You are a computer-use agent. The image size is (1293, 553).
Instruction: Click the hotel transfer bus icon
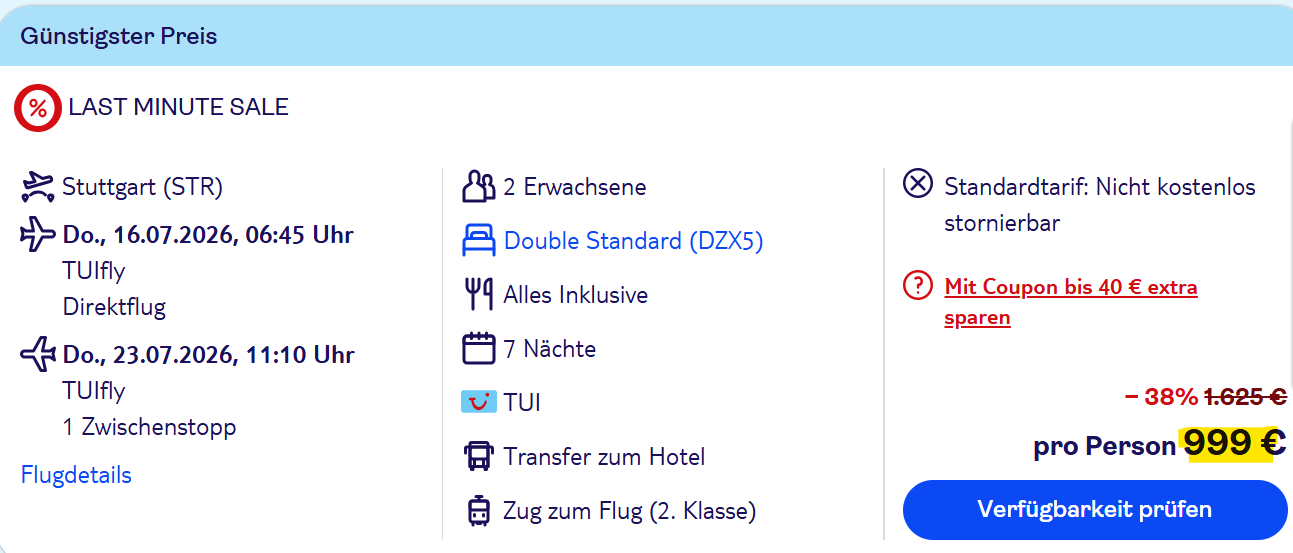pos(479,457)
